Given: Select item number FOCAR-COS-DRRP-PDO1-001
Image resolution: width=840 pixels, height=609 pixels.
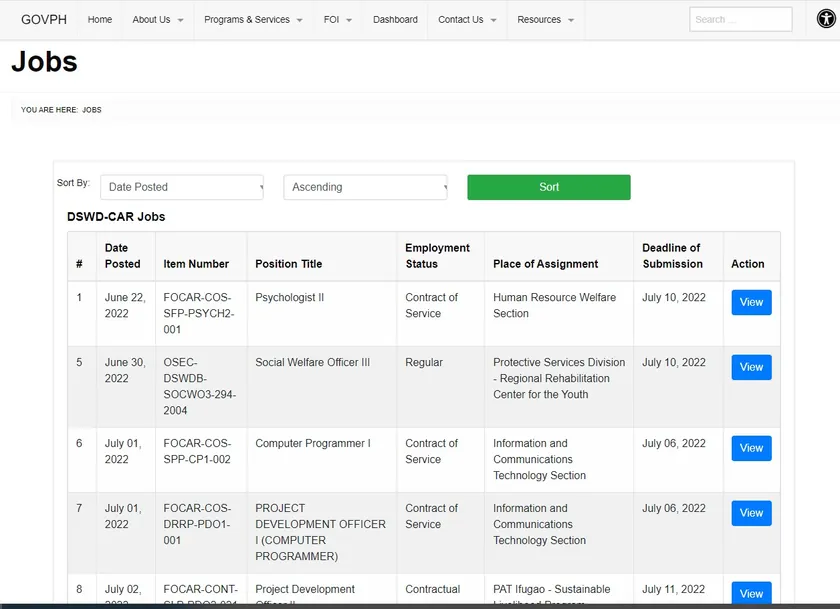Looking at the screenshot, I should point(197,524).
